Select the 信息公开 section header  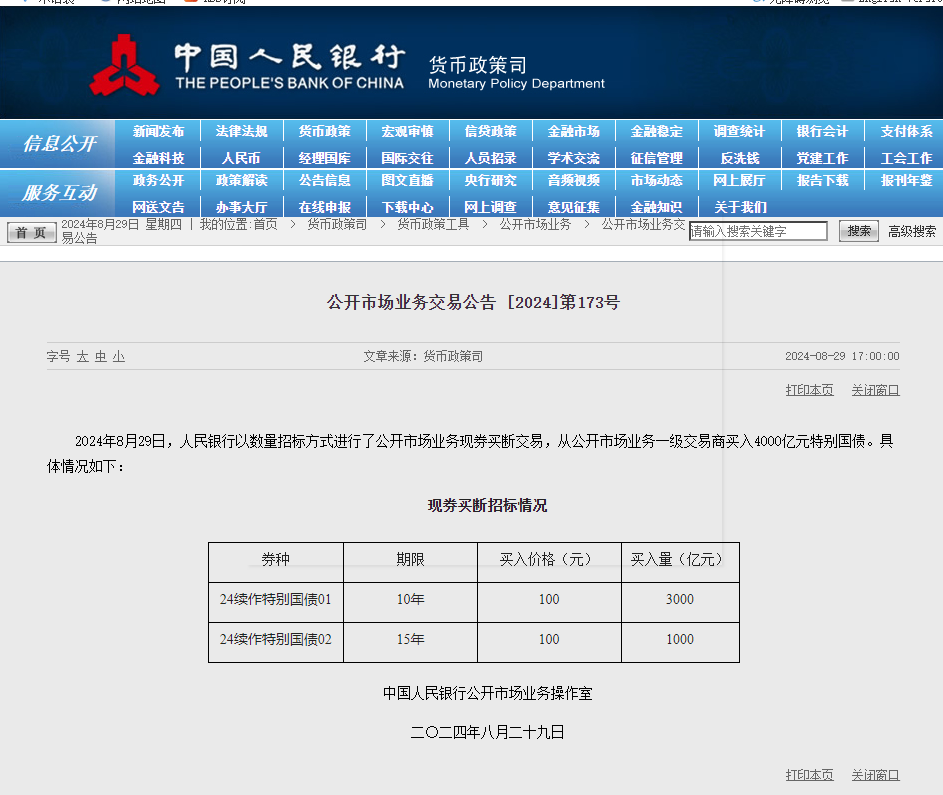59,144
